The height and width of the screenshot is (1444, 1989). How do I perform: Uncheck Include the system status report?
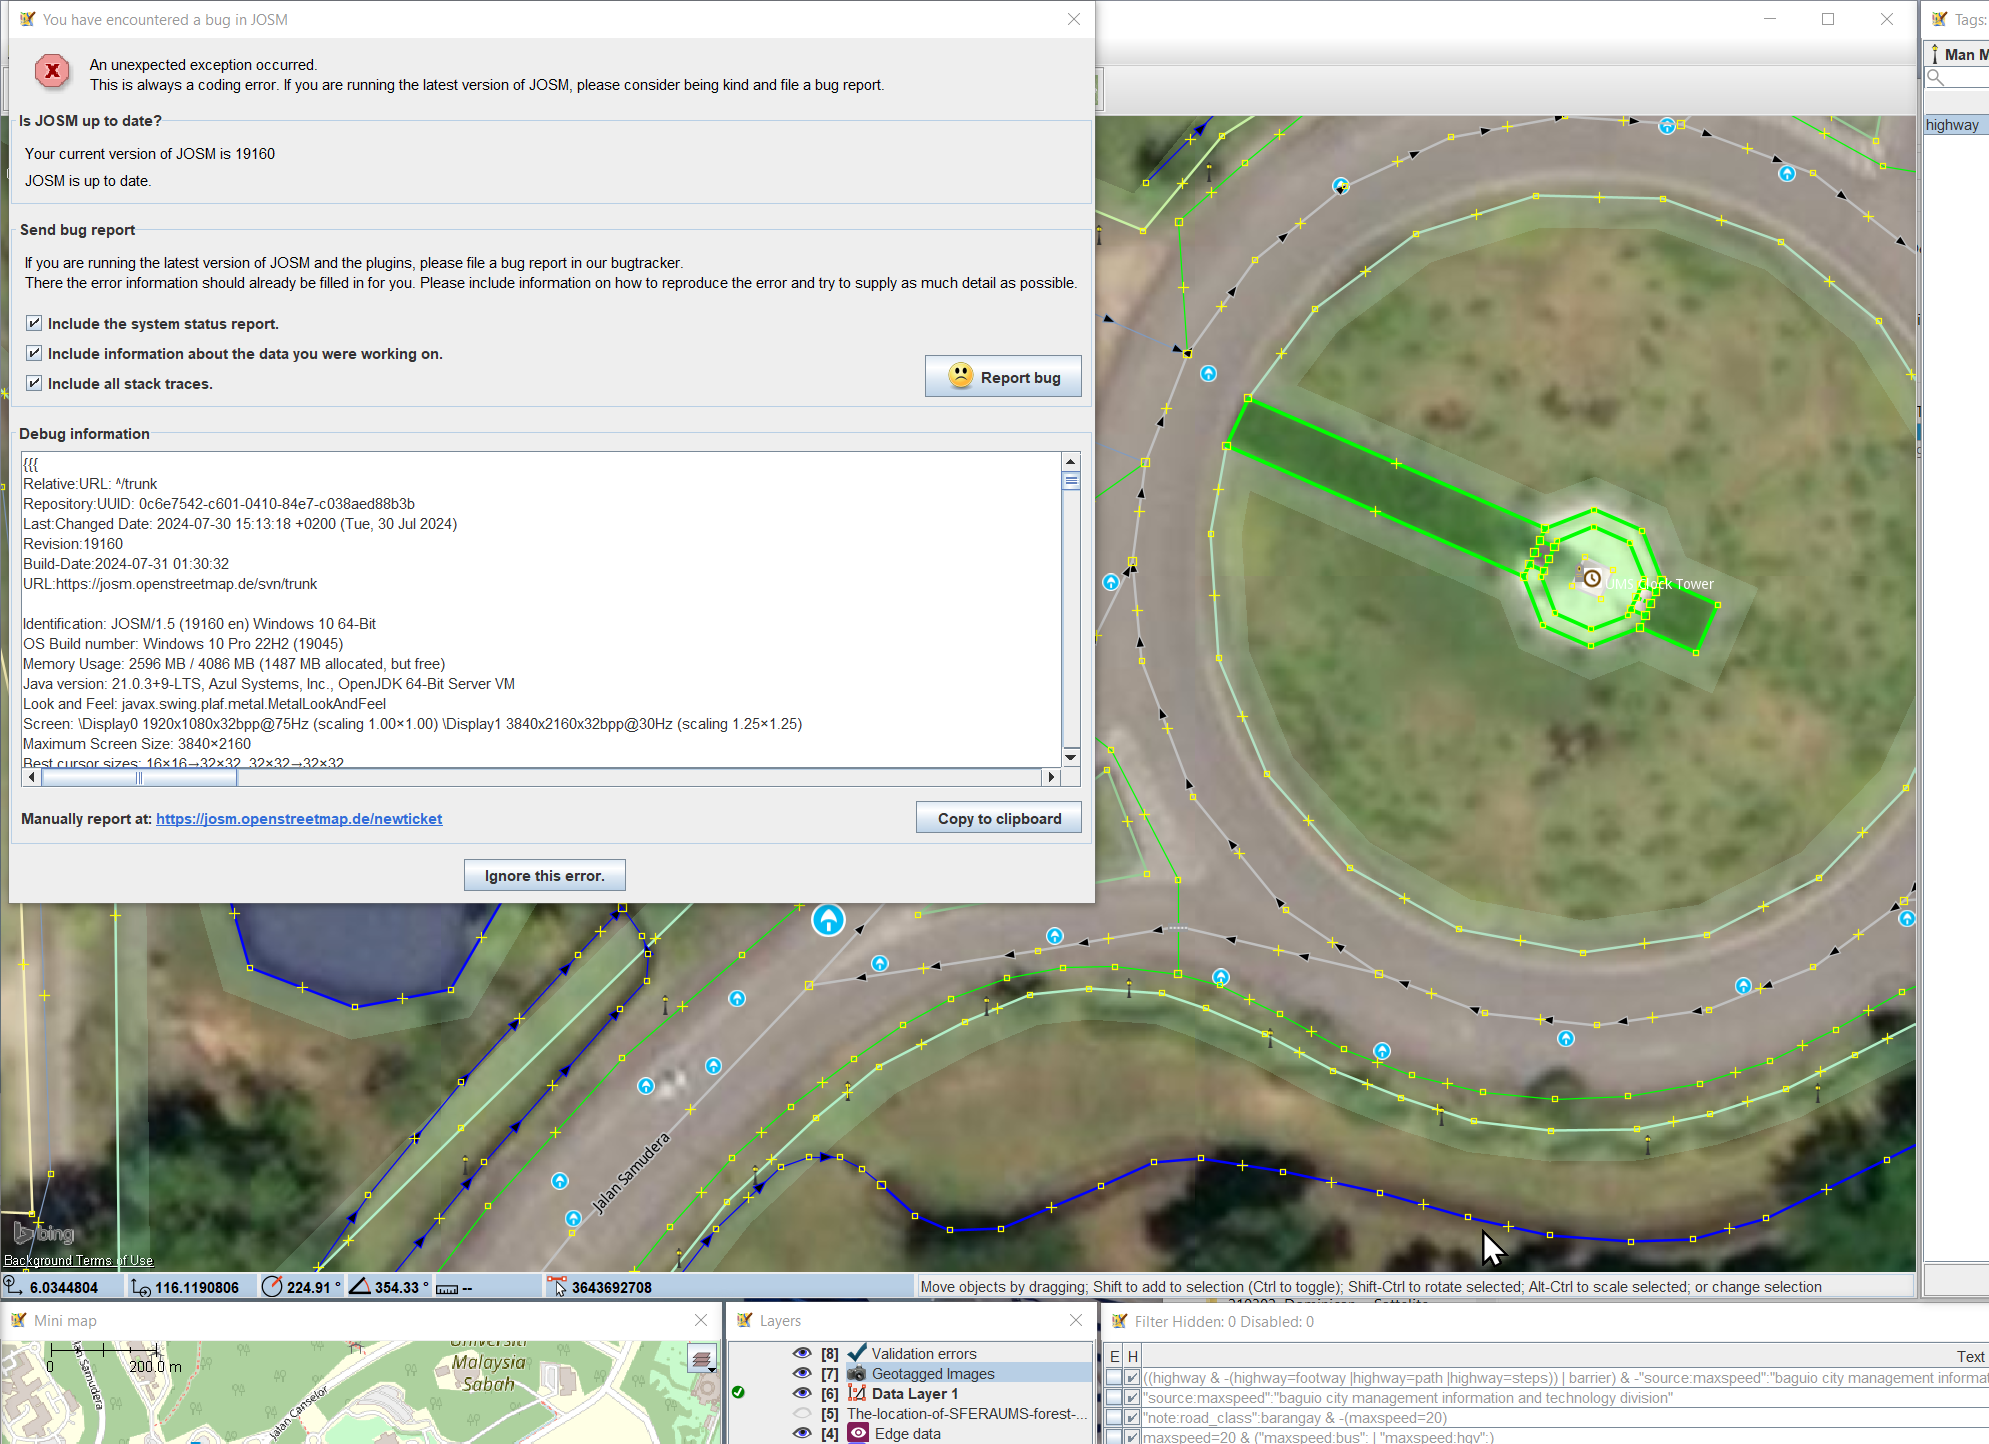[34, 323]
